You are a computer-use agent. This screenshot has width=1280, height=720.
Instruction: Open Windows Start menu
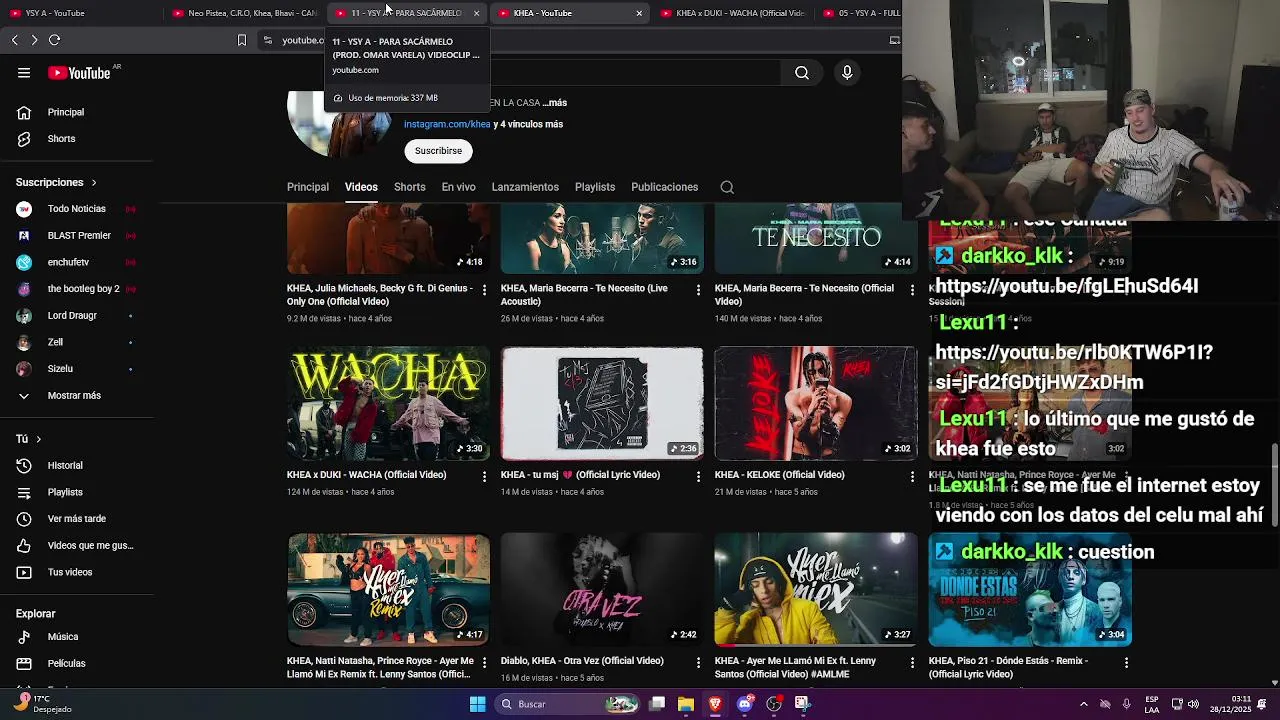tap(477, 704)
